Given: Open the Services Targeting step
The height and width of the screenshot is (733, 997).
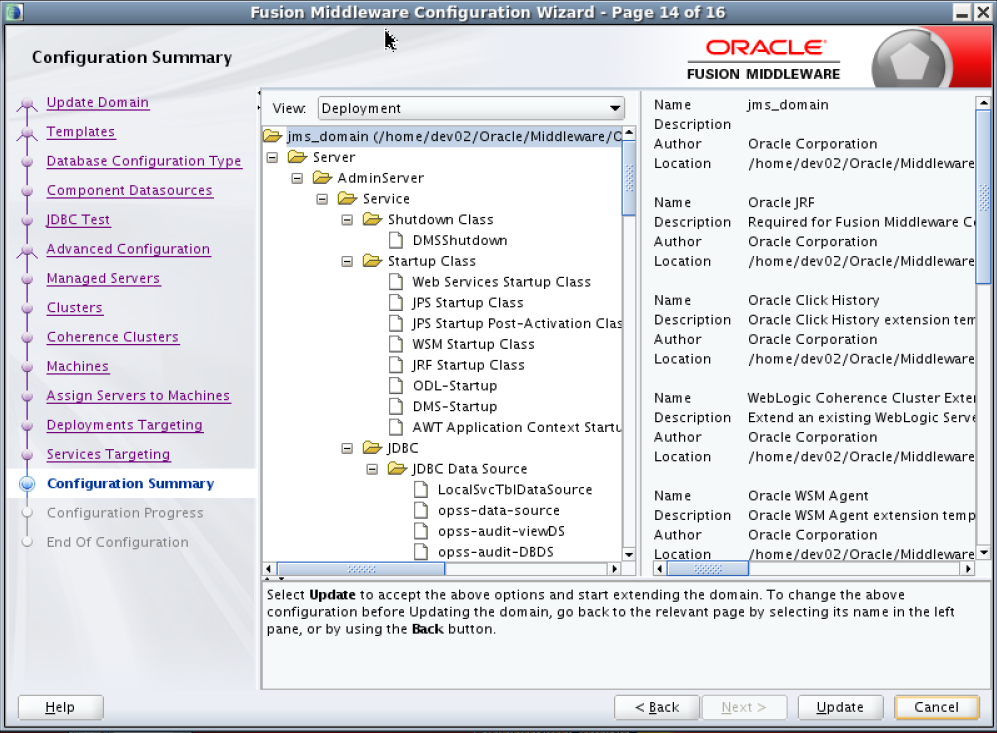Looking at the screenshot, I should [x=109, y=454].
